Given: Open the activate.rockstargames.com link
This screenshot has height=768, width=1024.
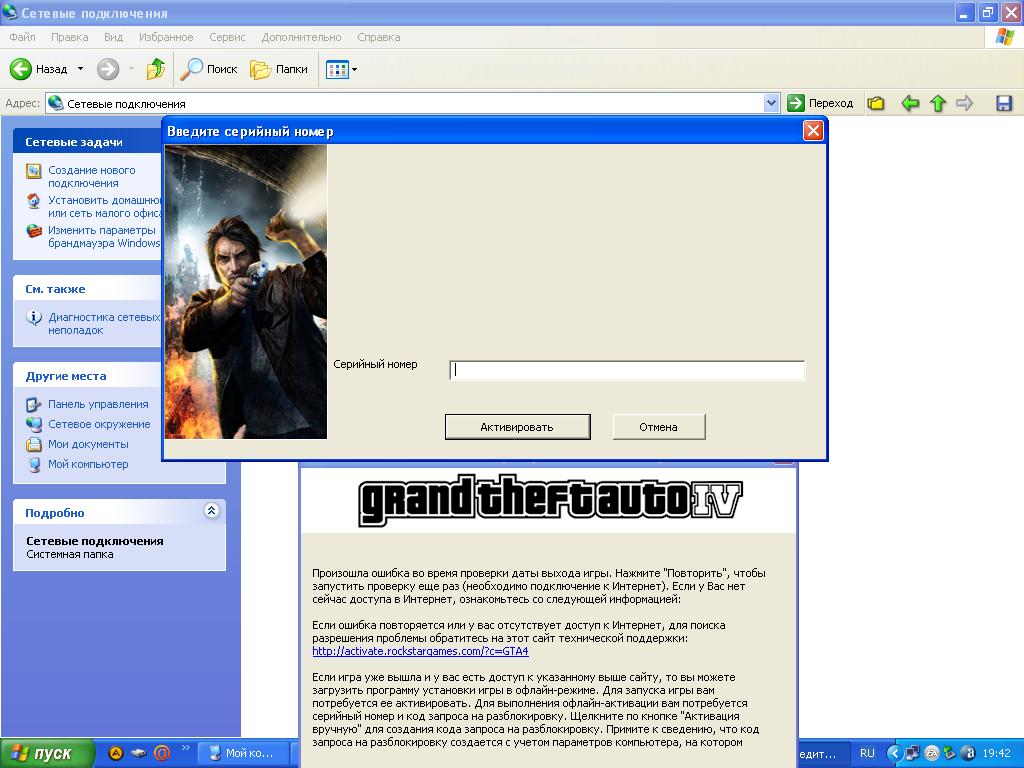Looking at the screenshot, I should 420,651.
